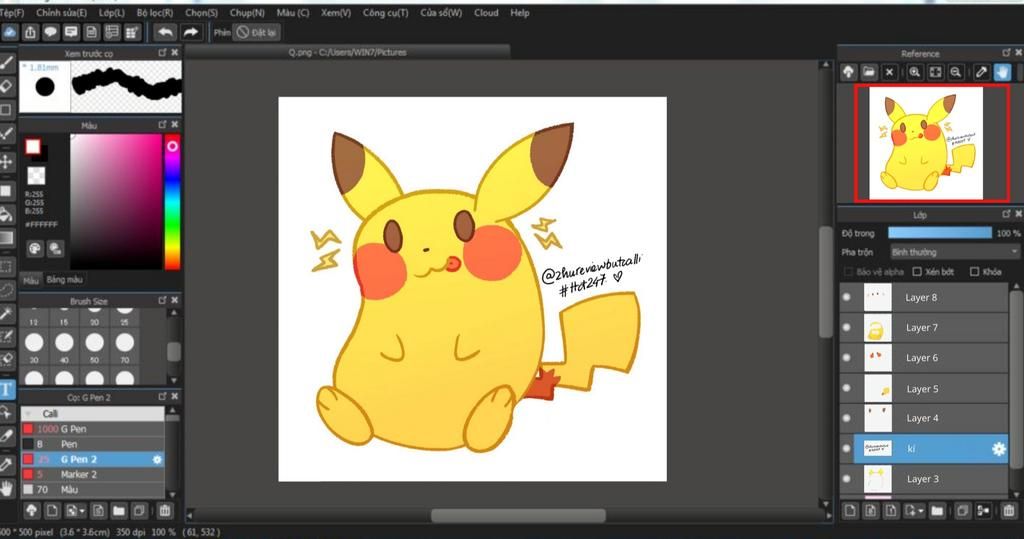Select the Lasso tool
Screen dimensions: 1024x539
[7, 290]
